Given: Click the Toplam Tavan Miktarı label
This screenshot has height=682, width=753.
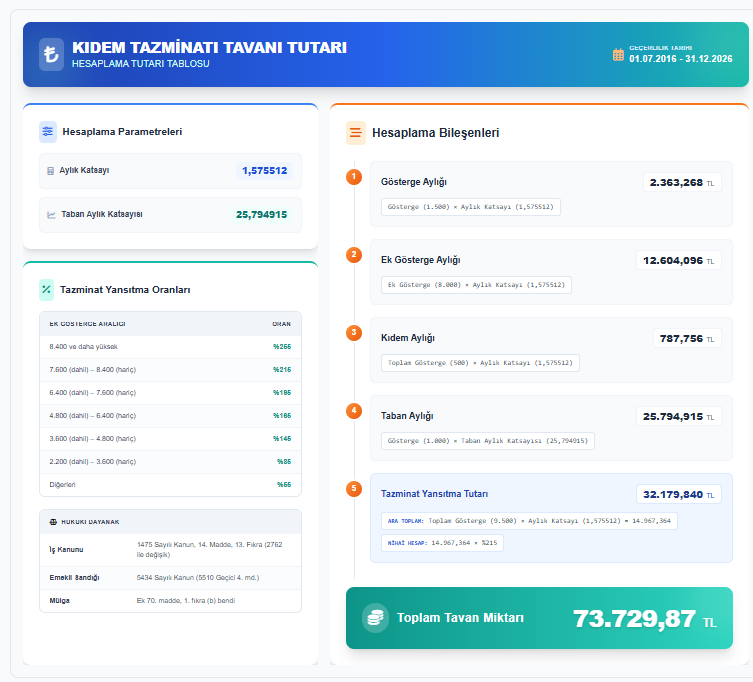Looking at the screenshot, I should point(460,618).
